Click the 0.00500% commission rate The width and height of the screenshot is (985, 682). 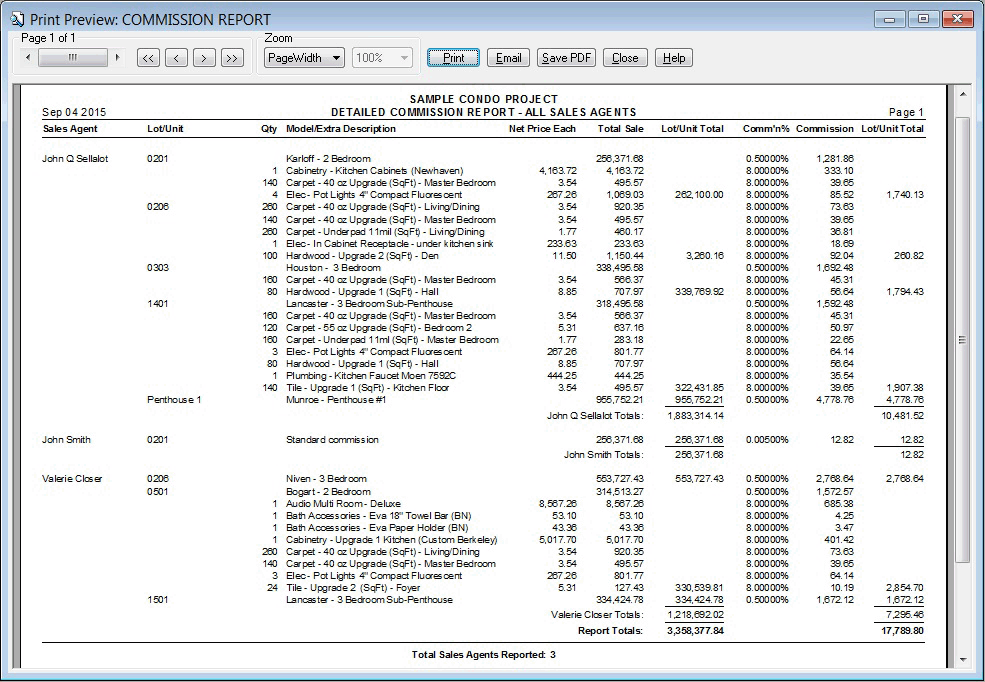click(x=767, y=440)
